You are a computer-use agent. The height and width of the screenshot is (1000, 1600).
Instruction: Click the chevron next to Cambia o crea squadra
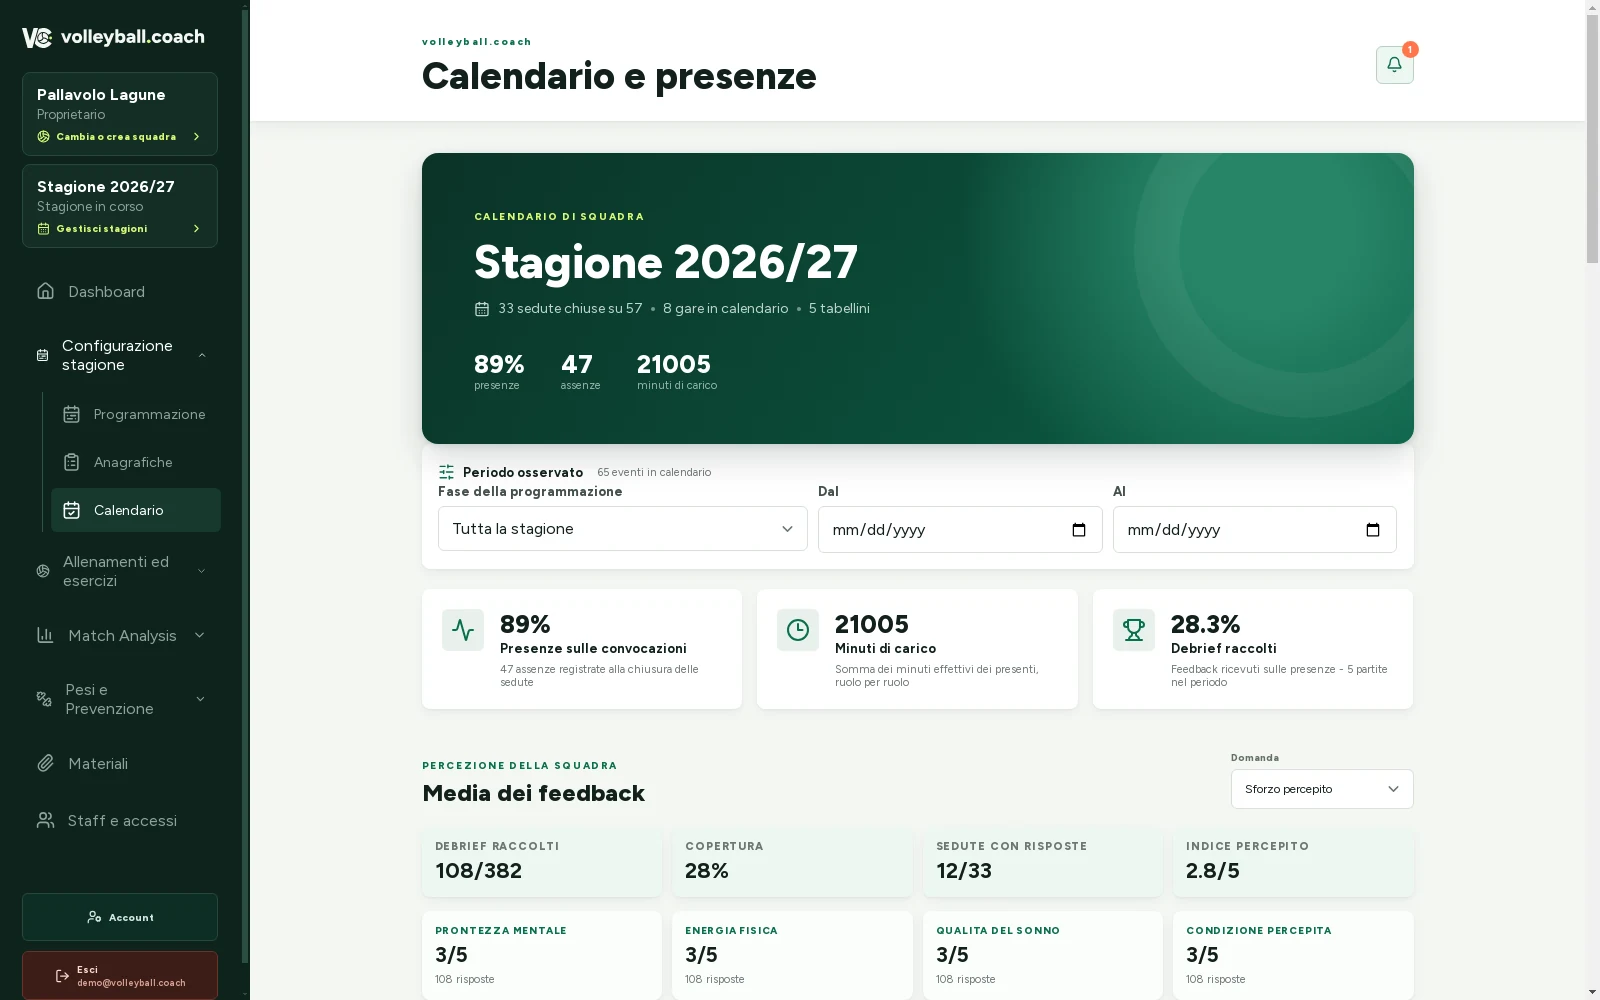point(196,137)
